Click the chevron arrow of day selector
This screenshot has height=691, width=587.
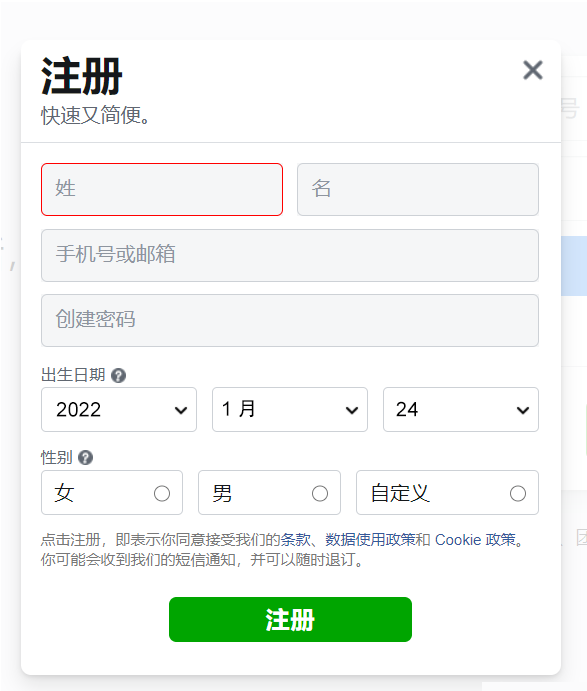pos(523,411)
